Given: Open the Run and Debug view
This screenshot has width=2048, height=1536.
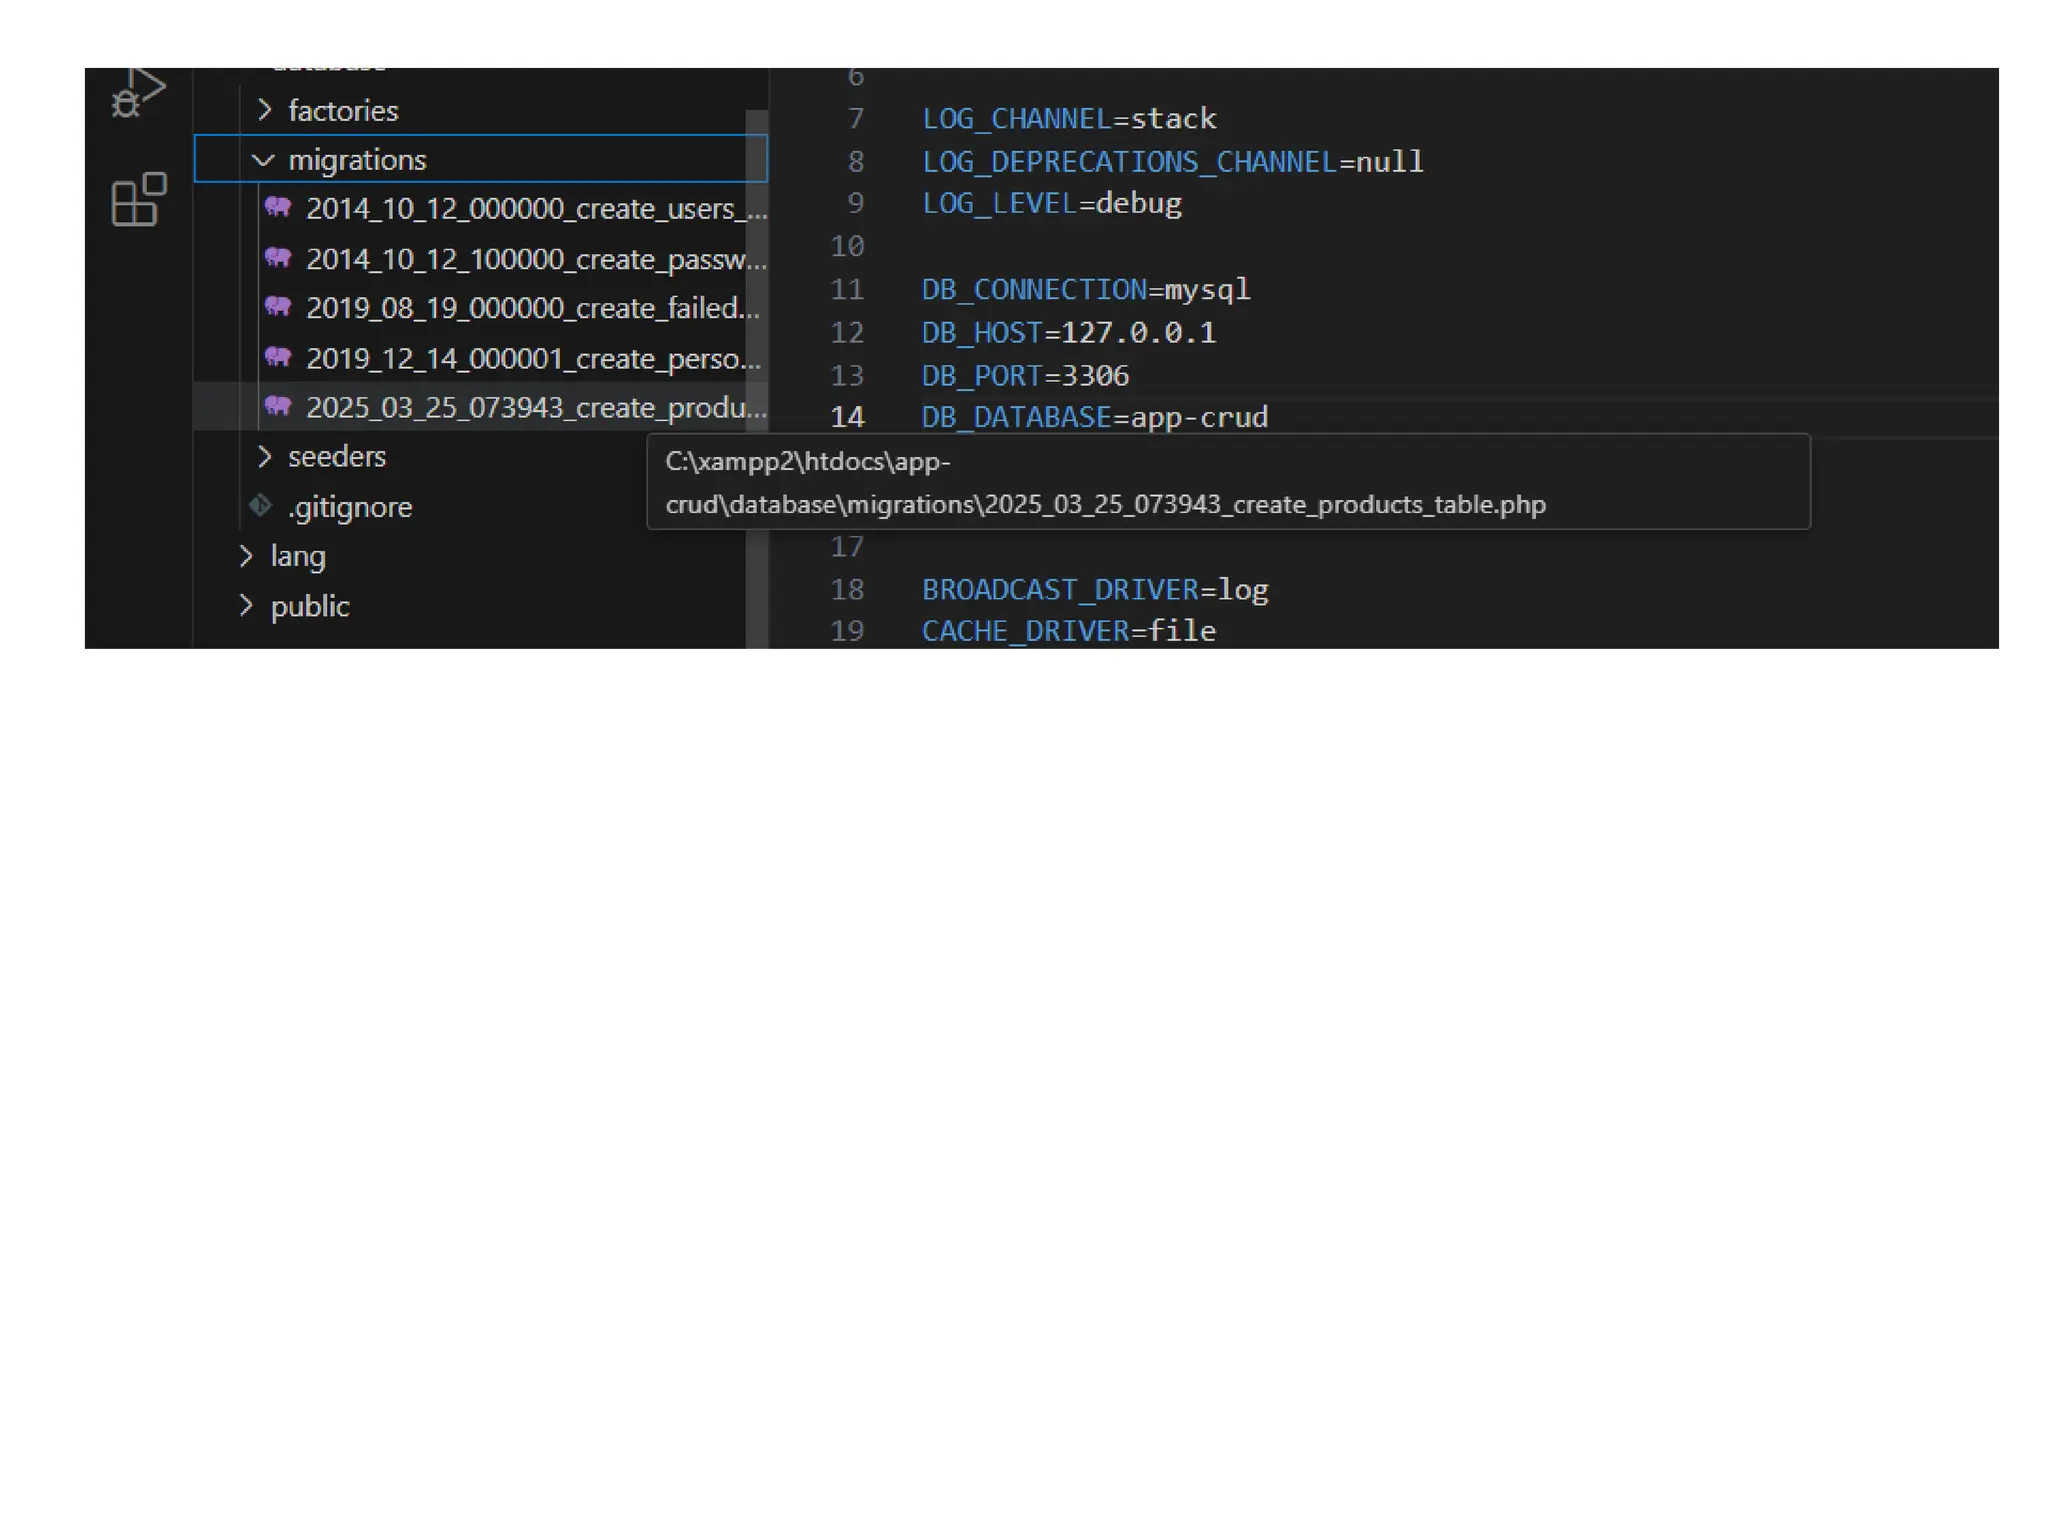Looking at the screenshot, I should [137, 93].
